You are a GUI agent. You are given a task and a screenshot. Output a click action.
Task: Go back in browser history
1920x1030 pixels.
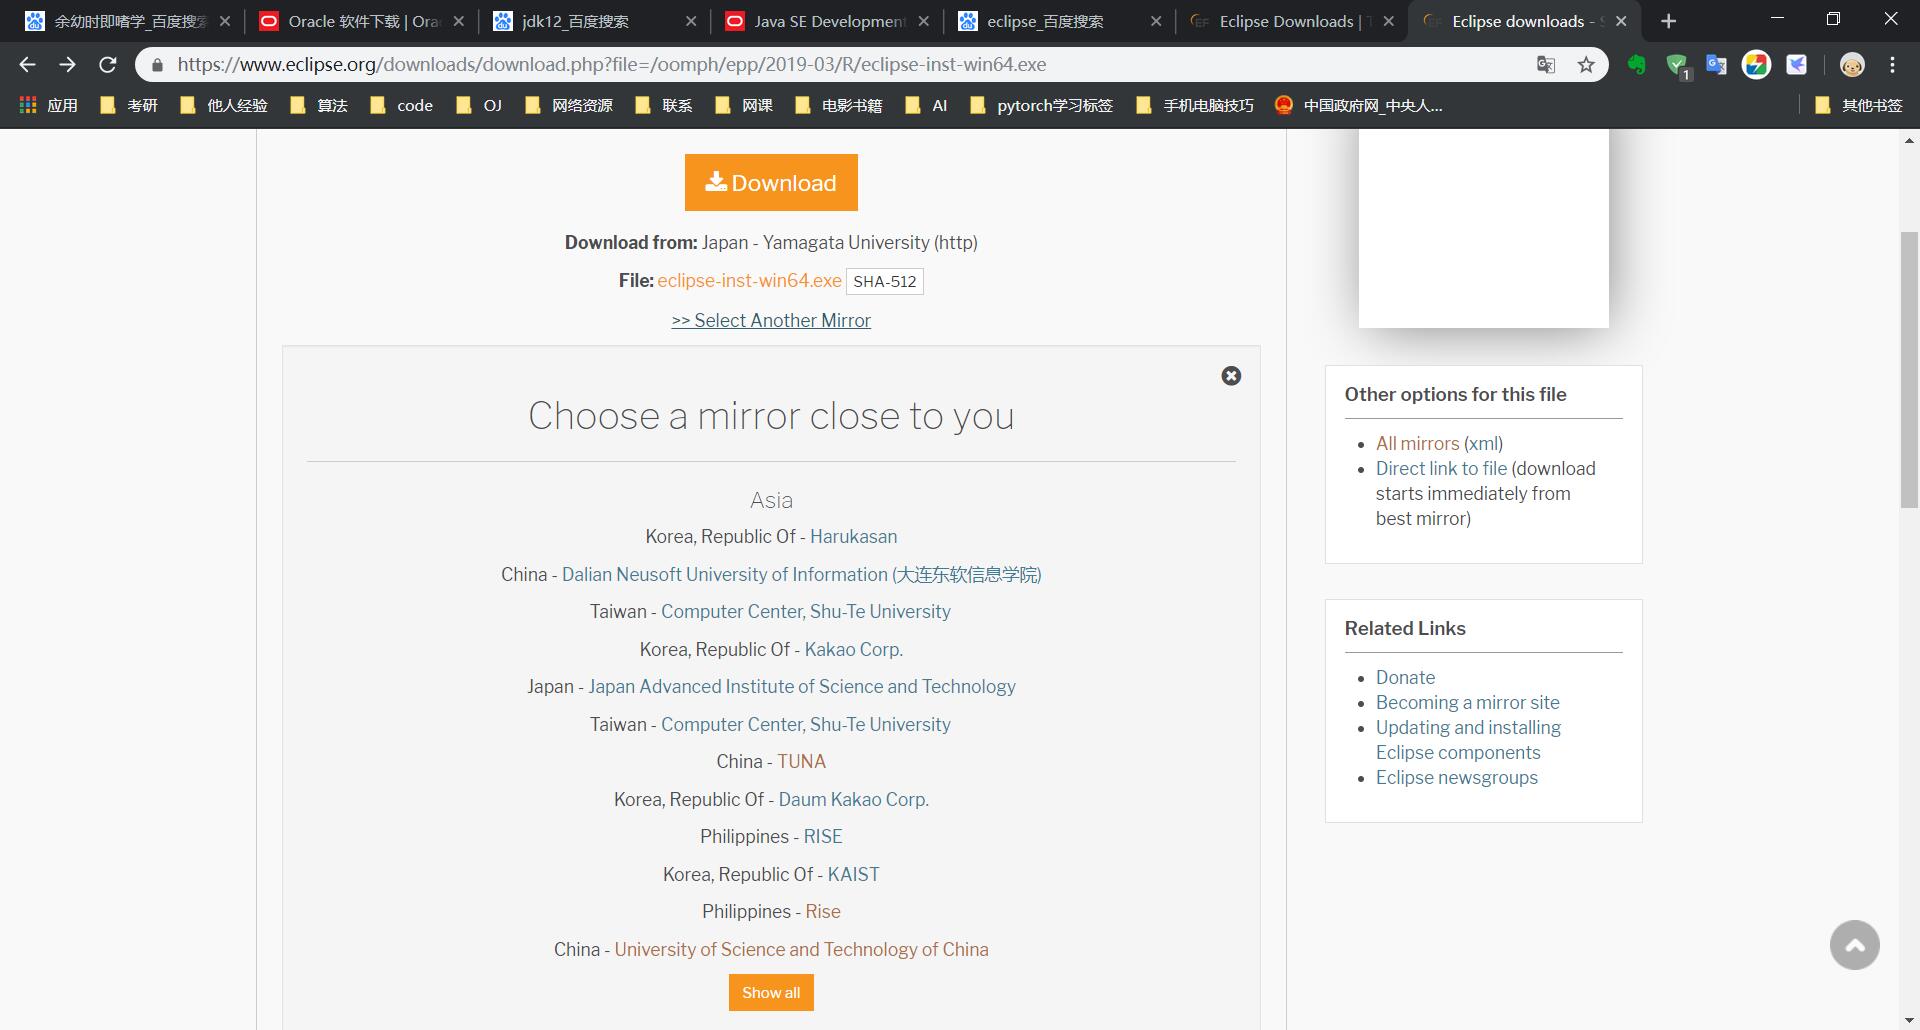coord(27,64)
